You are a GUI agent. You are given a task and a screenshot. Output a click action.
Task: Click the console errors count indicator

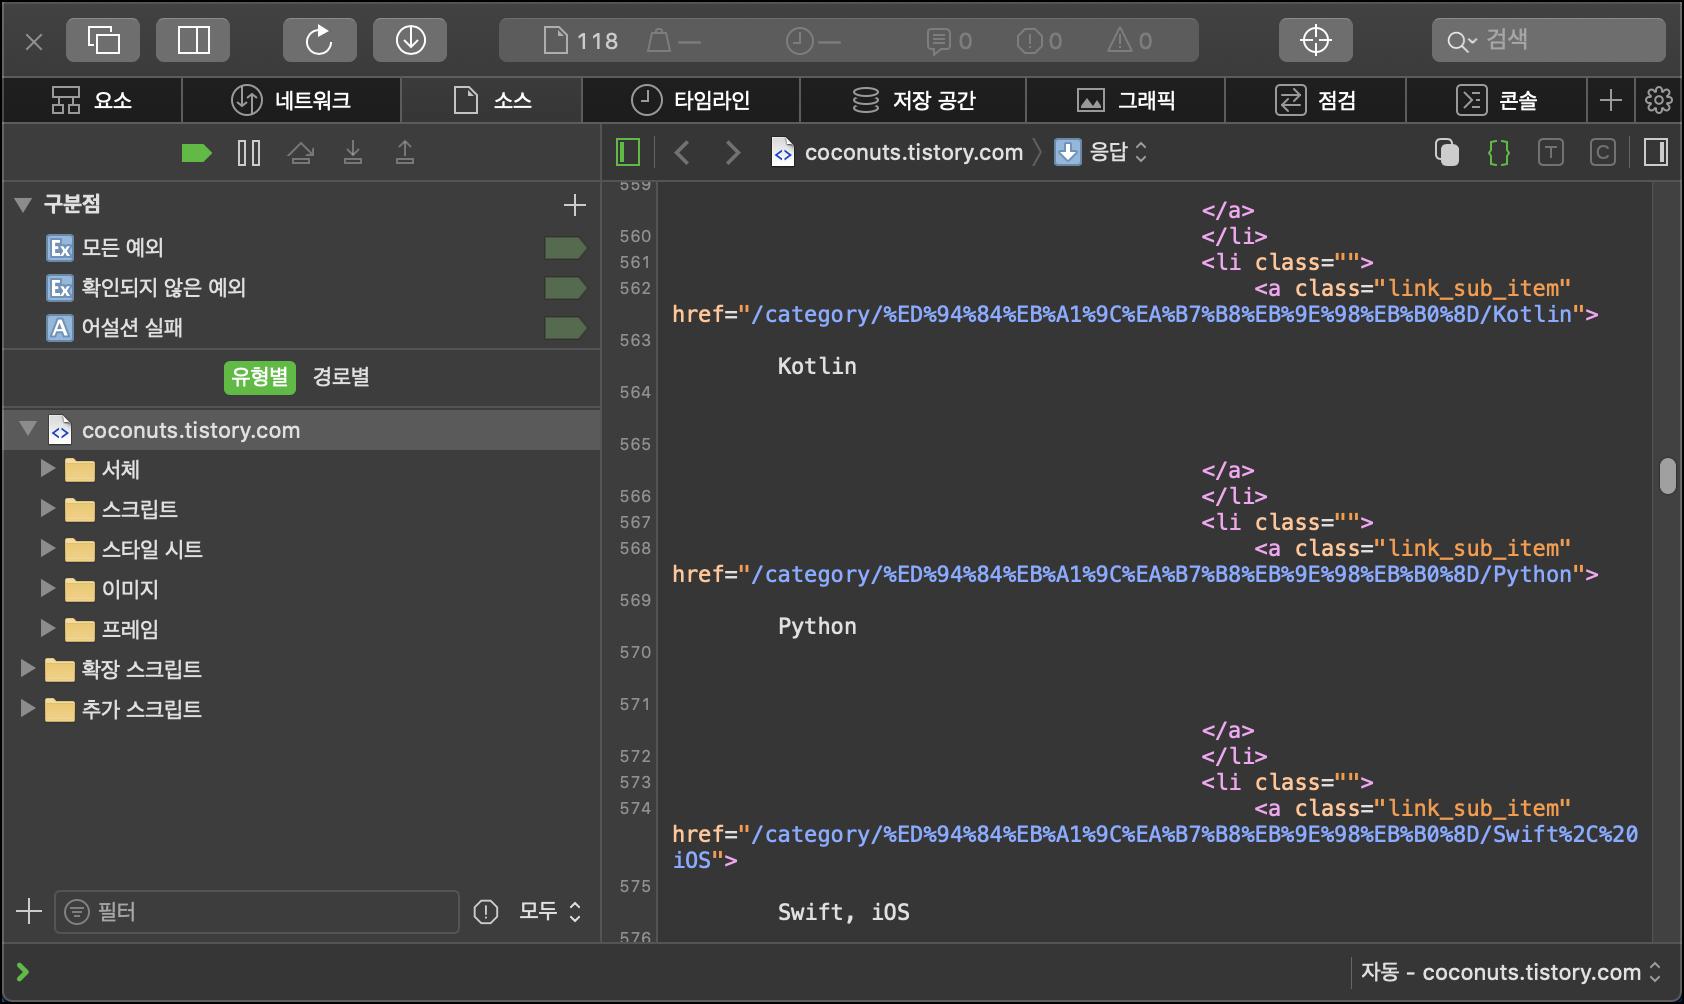pyautogui.click(x=1040, y=41)
